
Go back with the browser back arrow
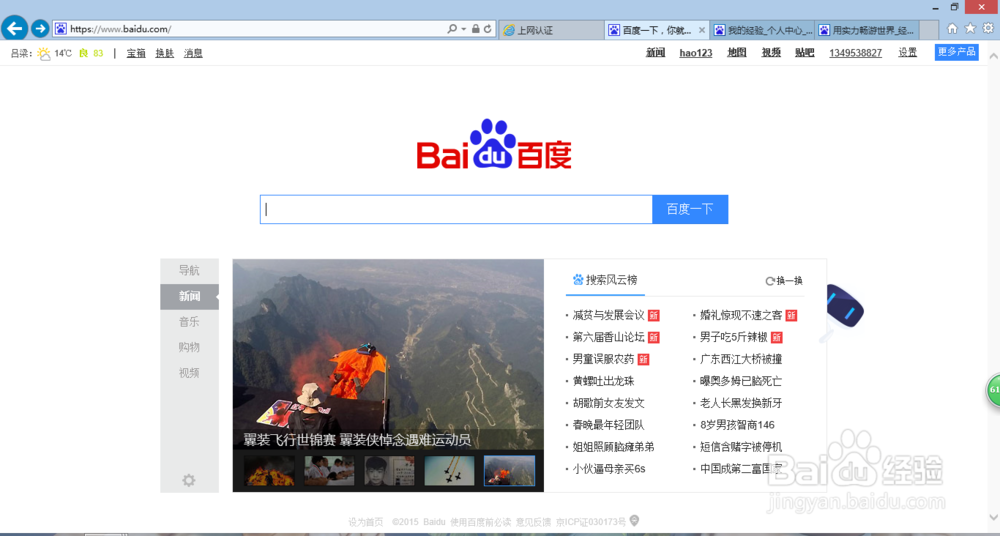click(x=15, y=28)
